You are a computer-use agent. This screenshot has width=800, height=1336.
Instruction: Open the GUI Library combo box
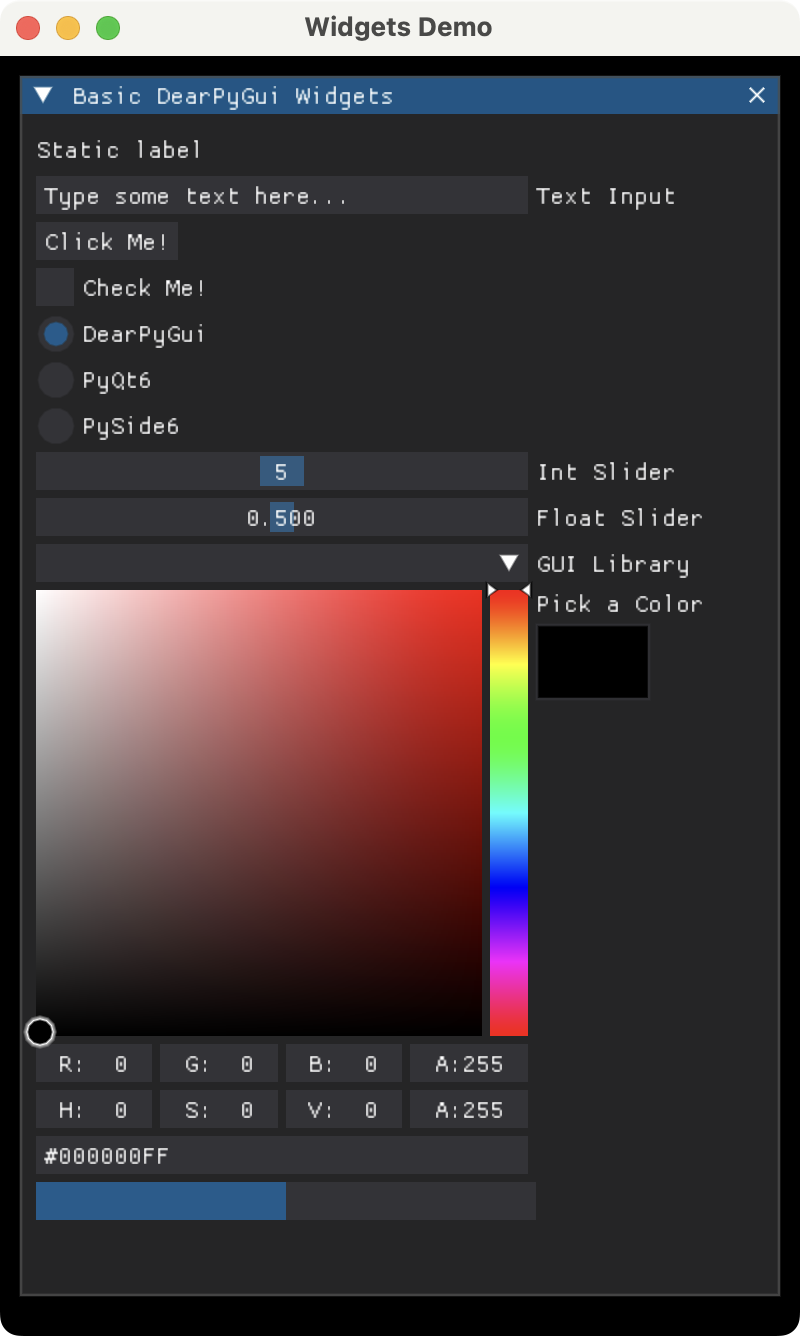(x=280, y=564)
